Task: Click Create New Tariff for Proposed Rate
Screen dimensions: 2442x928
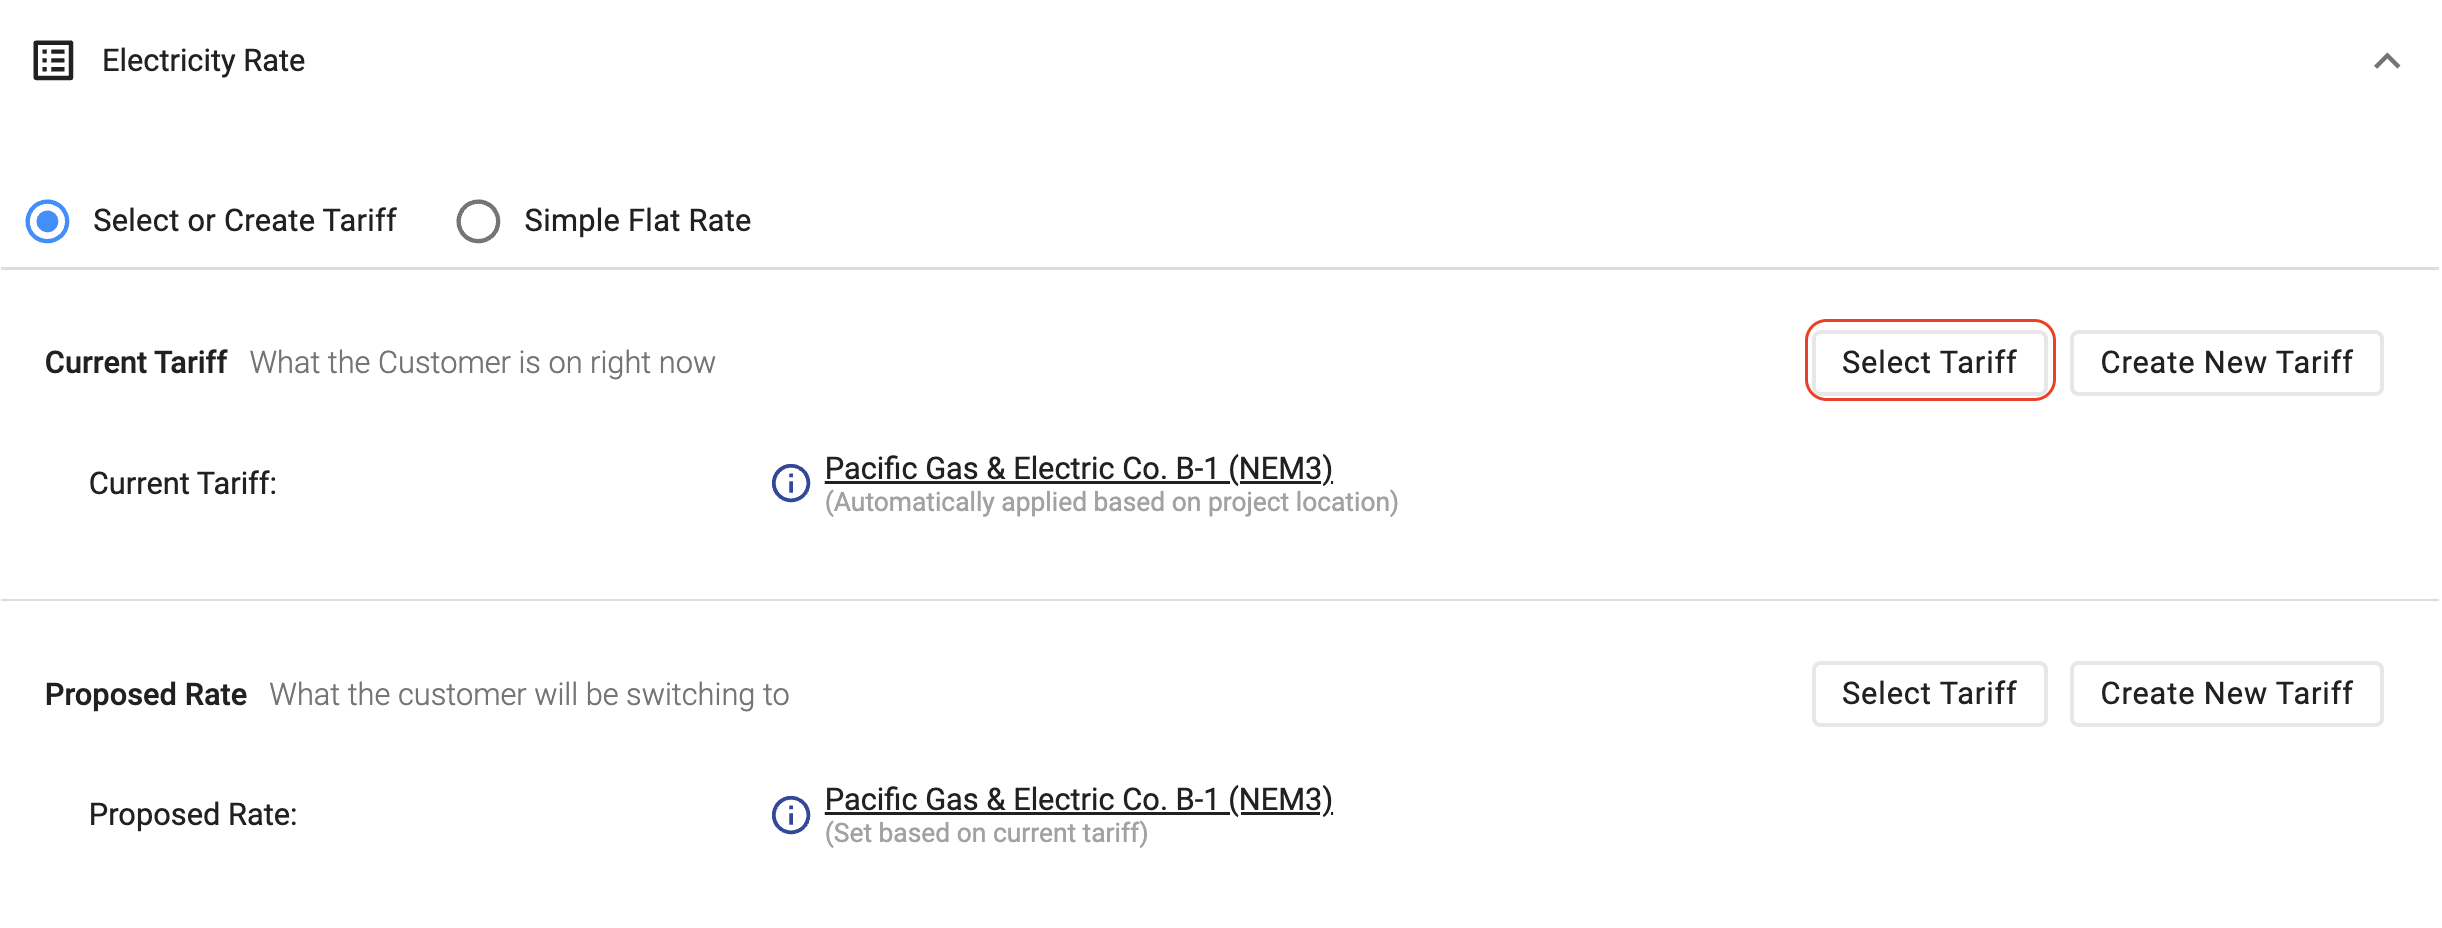Action: coord(2226,693)
